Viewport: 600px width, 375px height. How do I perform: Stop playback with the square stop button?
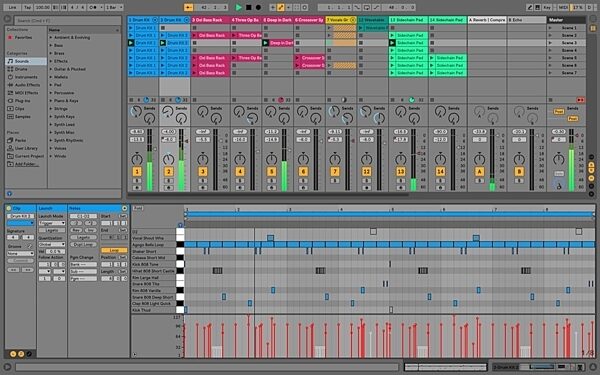coord(249,7)
